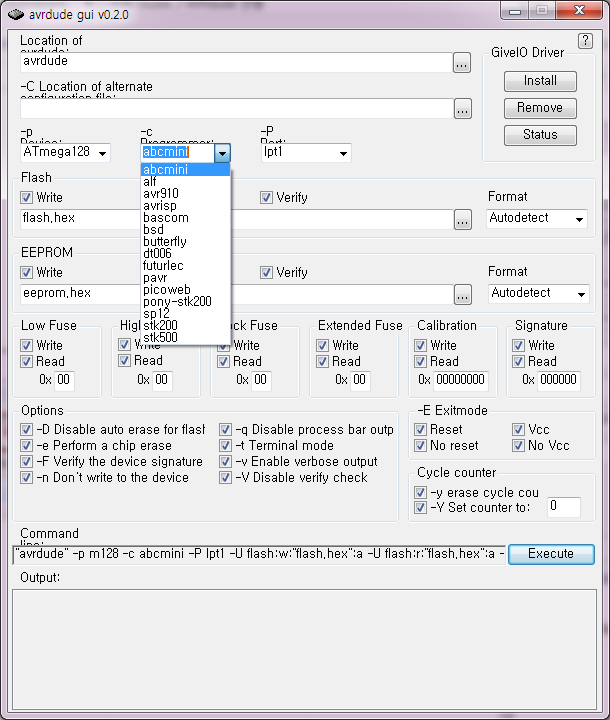
Task: Click the avrdude location input field
Action: point(236,62)
